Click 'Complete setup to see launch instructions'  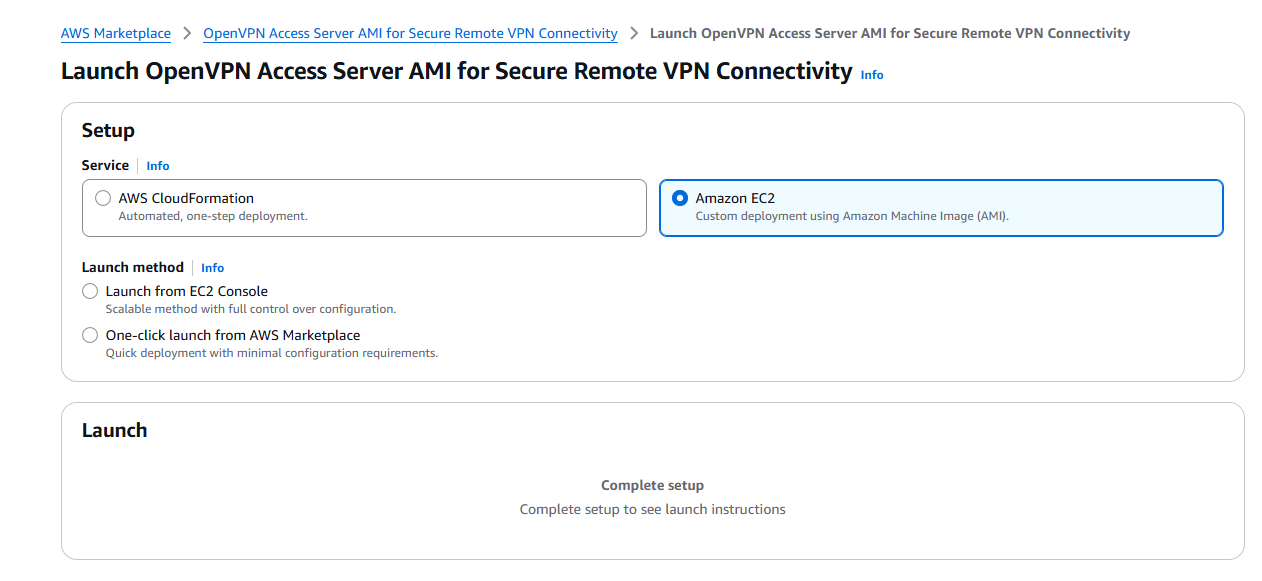(x=653, y=509)
